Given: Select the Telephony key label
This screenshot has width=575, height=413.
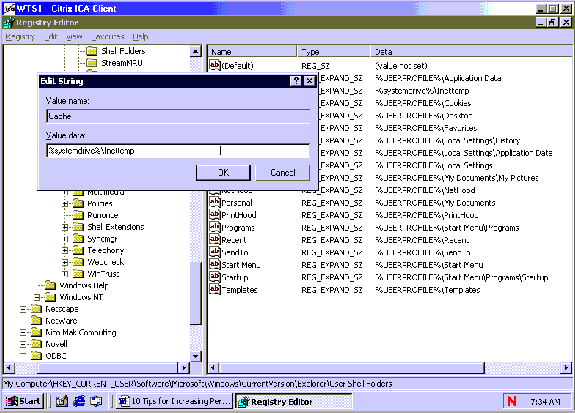Looking at the screenshot, I should click(x=106, y=251).
